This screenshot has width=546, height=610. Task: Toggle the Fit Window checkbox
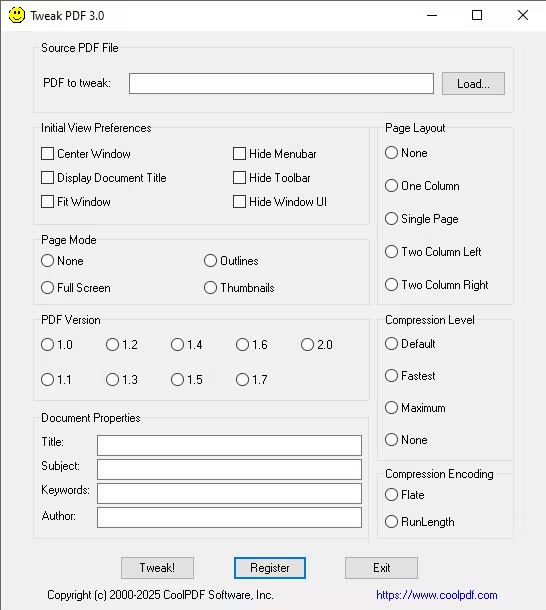[x=47, y=202]
